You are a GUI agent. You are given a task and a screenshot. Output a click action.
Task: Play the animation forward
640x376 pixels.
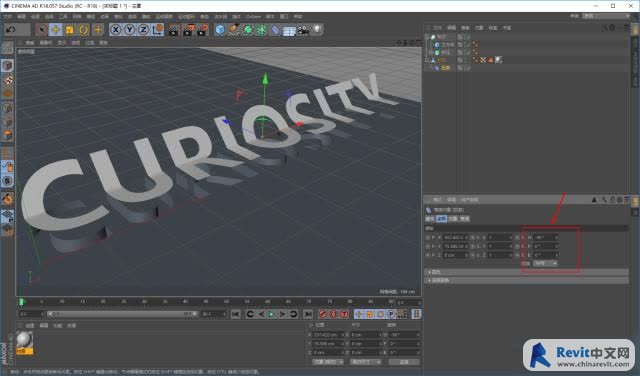click(271, 314)
